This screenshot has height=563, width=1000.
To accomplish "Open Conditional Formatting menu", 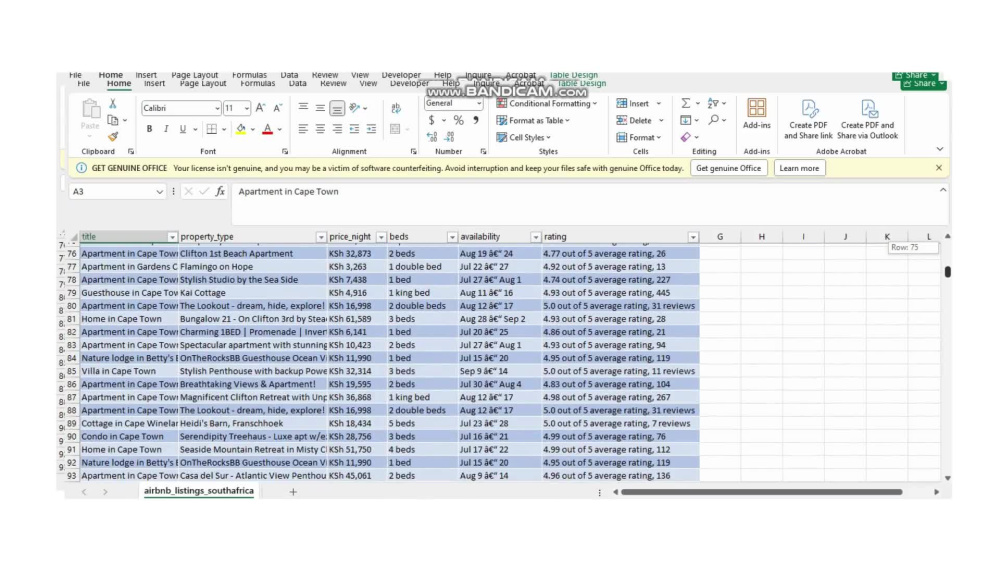I will point(547,103).
